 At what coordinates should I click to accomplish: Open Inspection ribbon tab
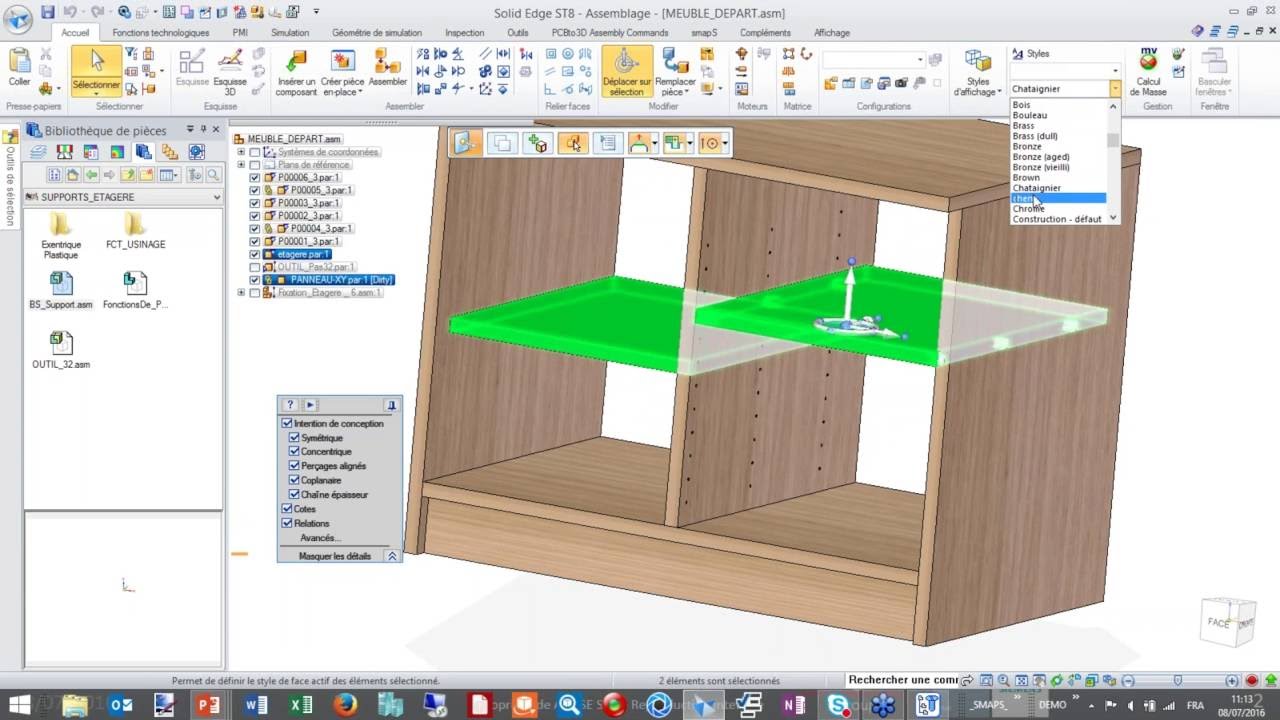(464, 33)
